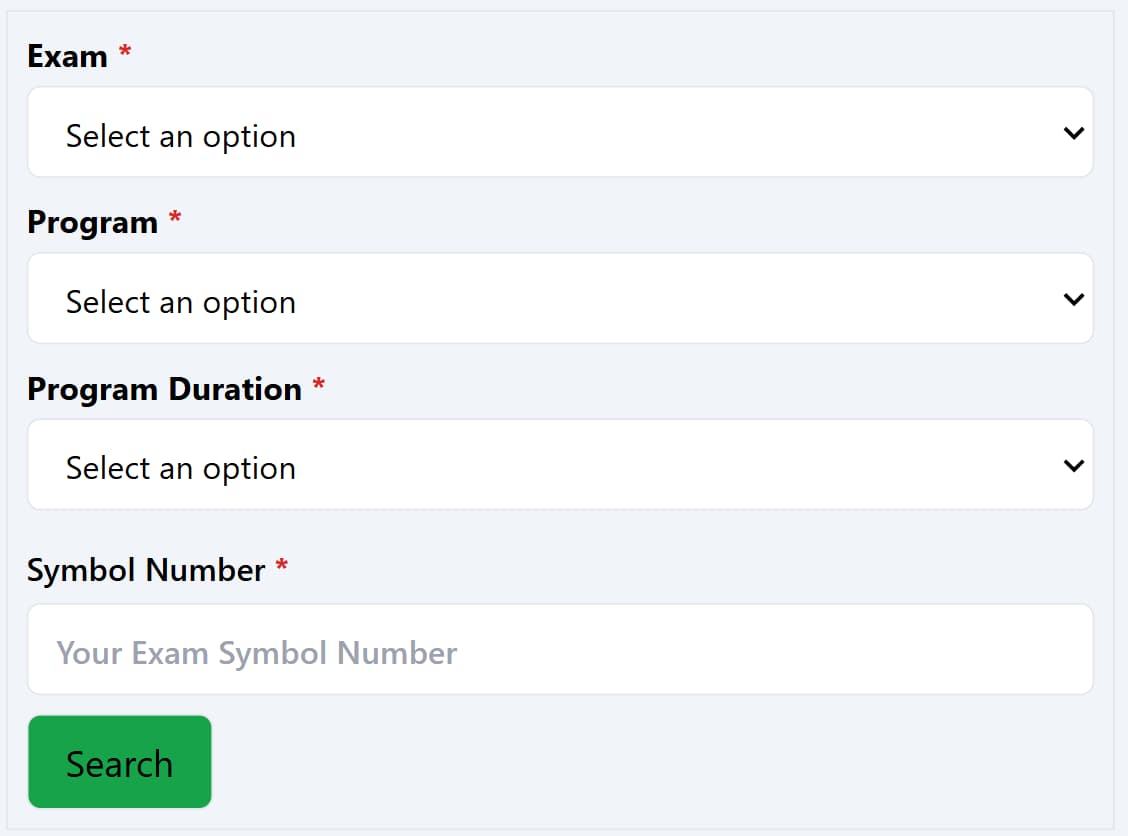The width and height of the screenshot is (1128, 836).
Task: Click the Program Duration label
Action: [x=164, y=388]
